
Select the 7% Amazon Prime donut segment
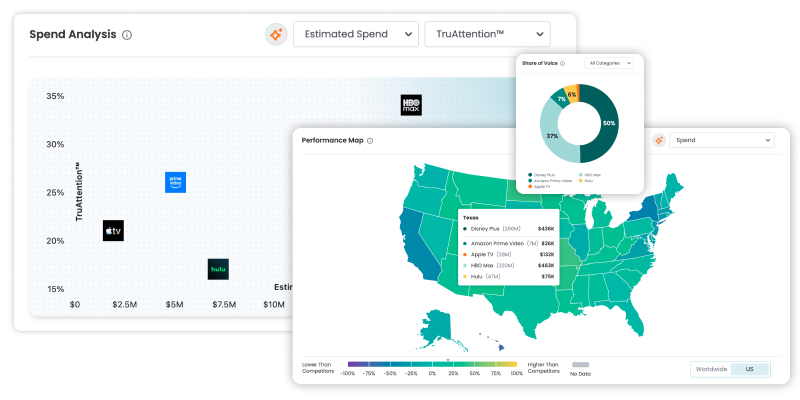pos(562,98)
